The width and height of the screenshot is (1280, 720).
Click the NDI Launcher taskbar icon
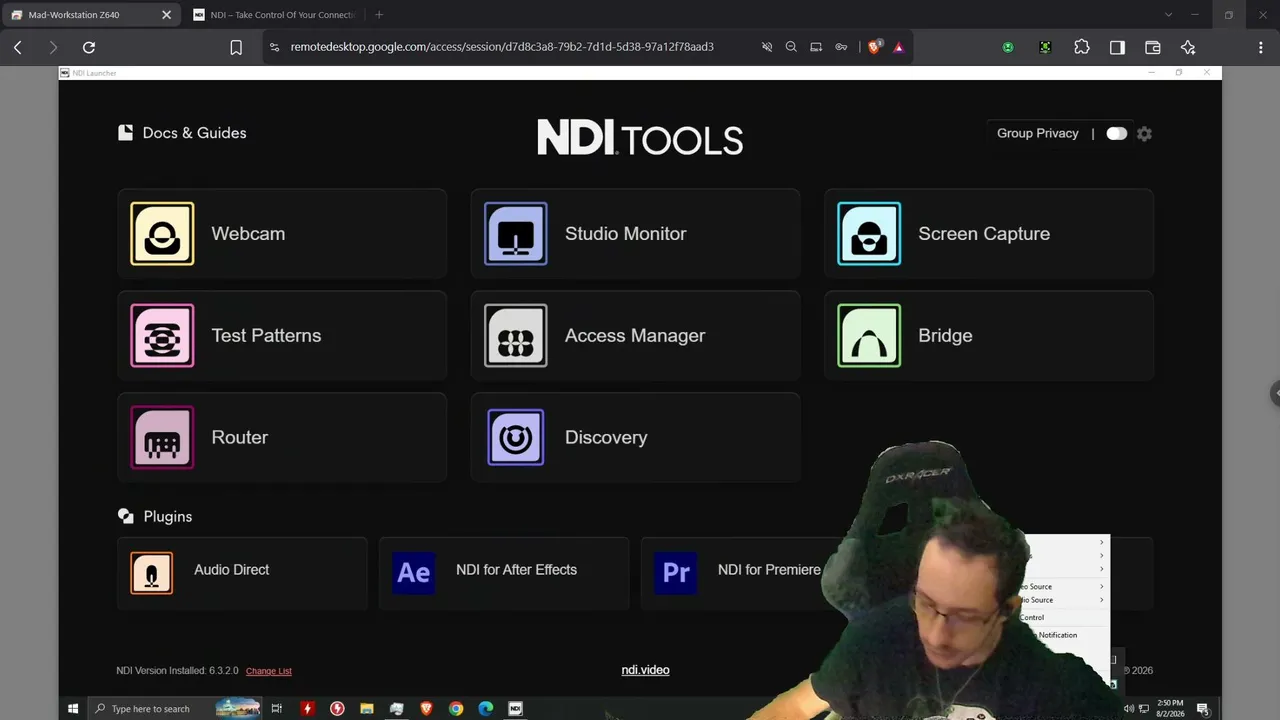pyautogui.click(x=515, y=708)
